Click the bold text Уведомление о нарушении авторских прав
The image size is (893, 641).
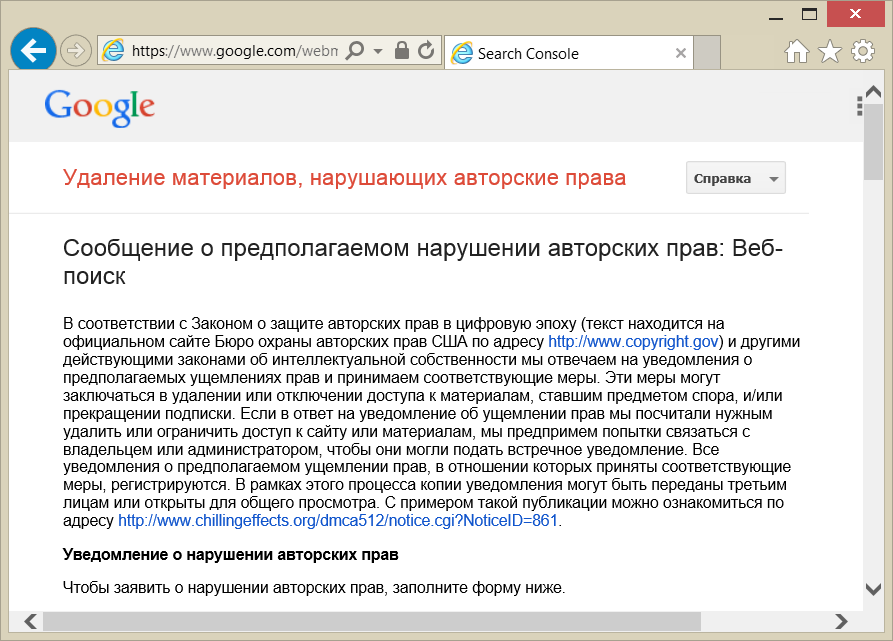click(x=231, y=554)
